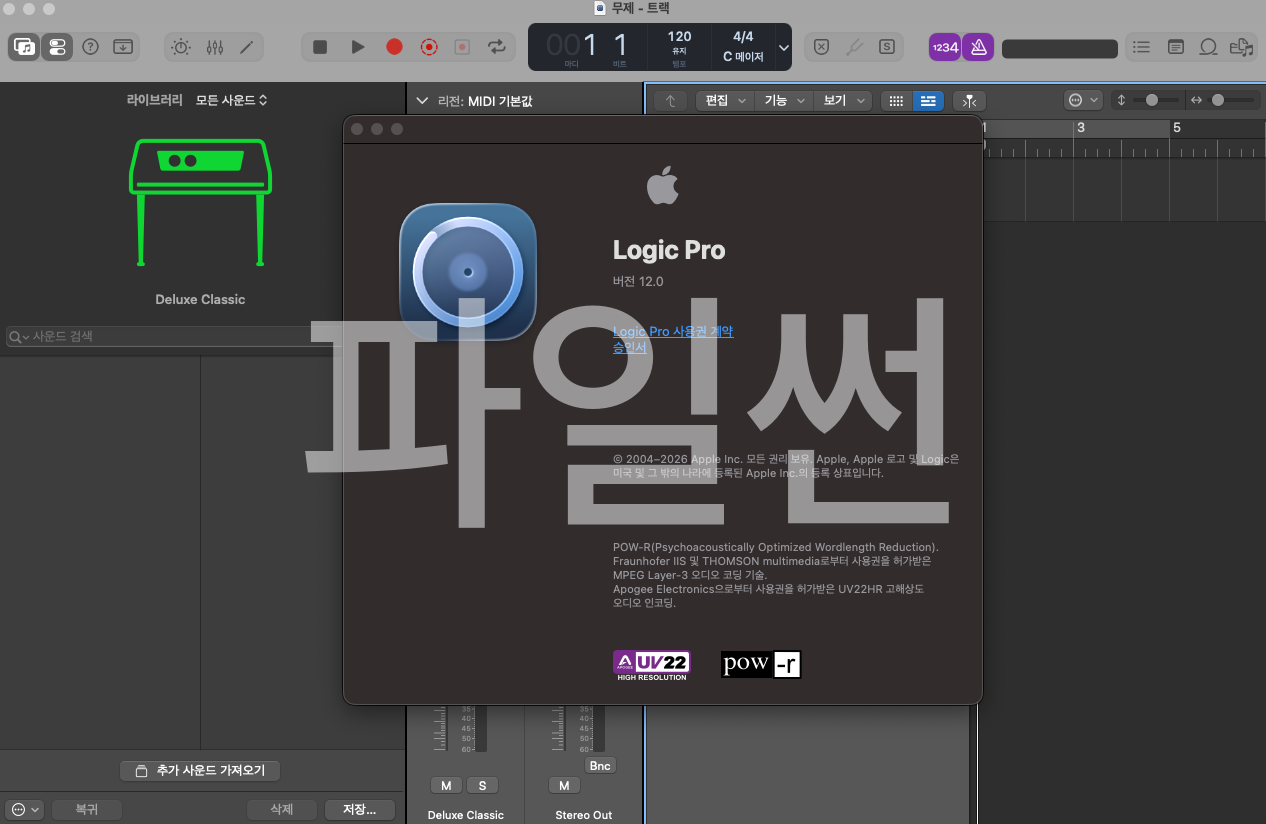Click the '삭제' button

281,810
